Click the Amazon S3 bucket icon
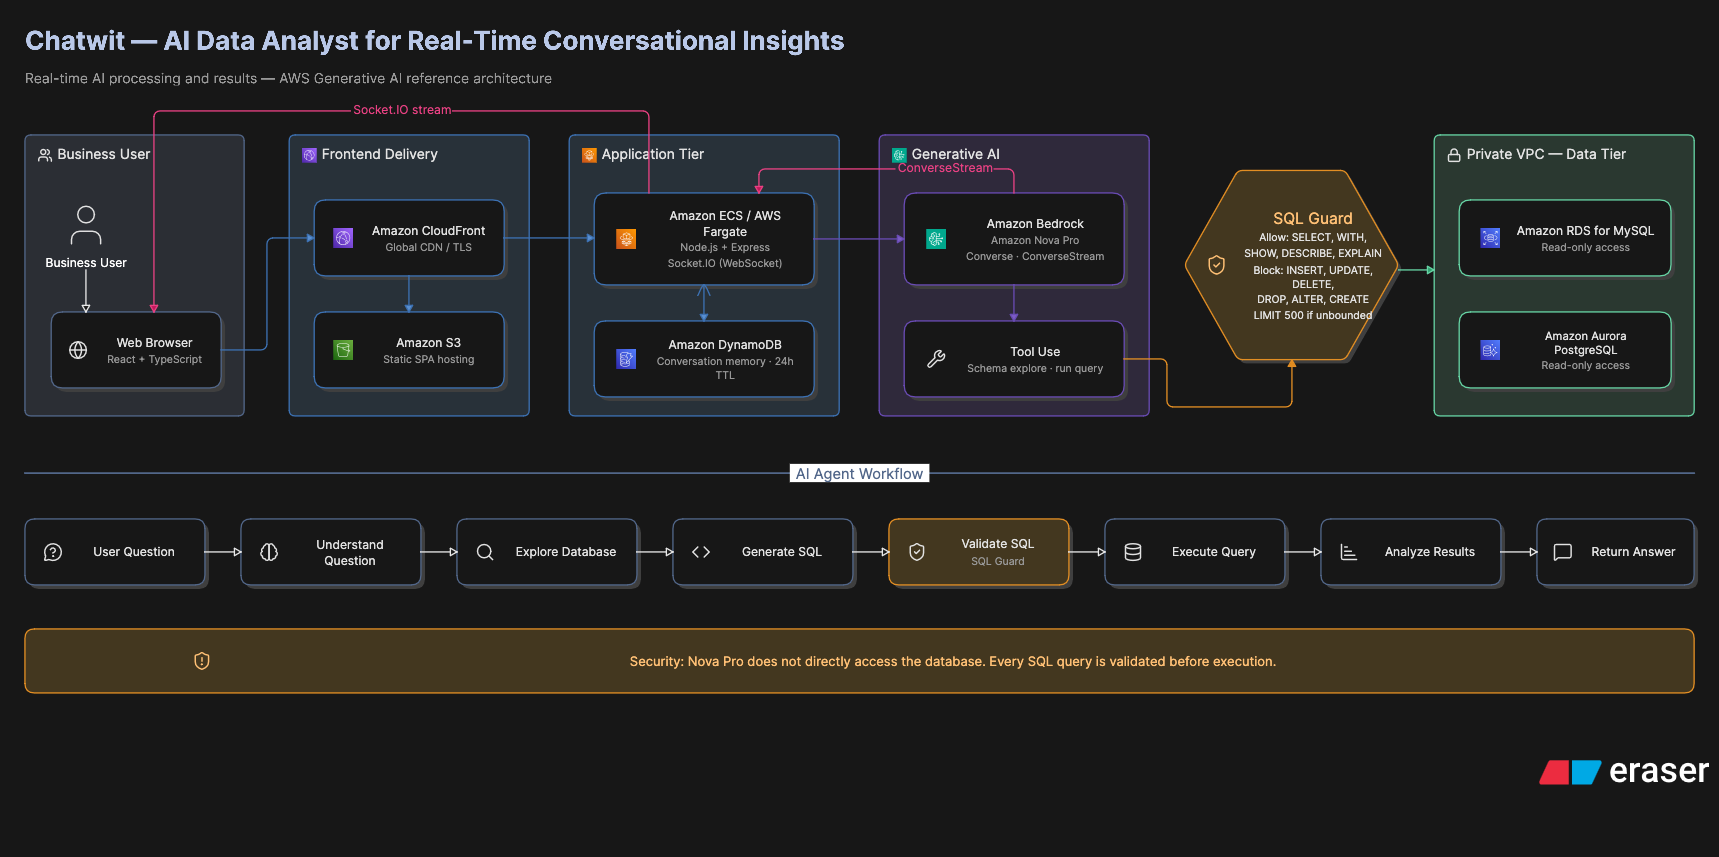The height and width of the screenshot is (857, 1719). [343, 350]
